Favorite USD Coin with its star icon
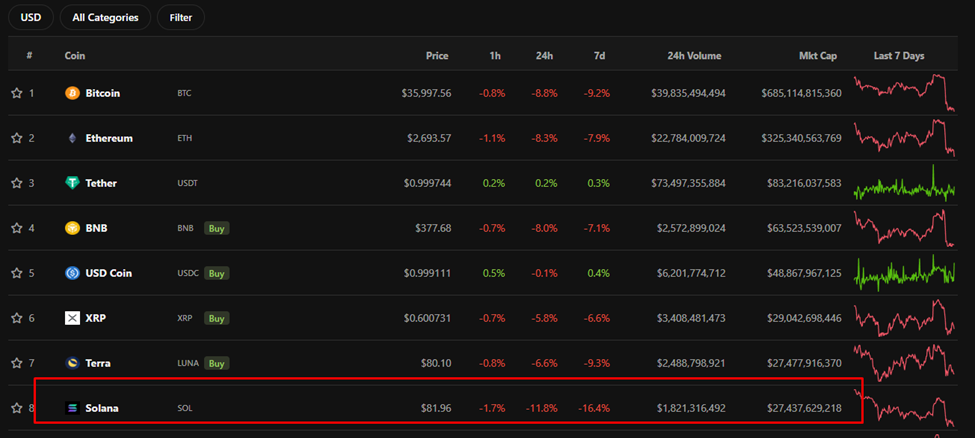This screenshot has height=438, width=975. pyautogui.click(x=17, y=273)
